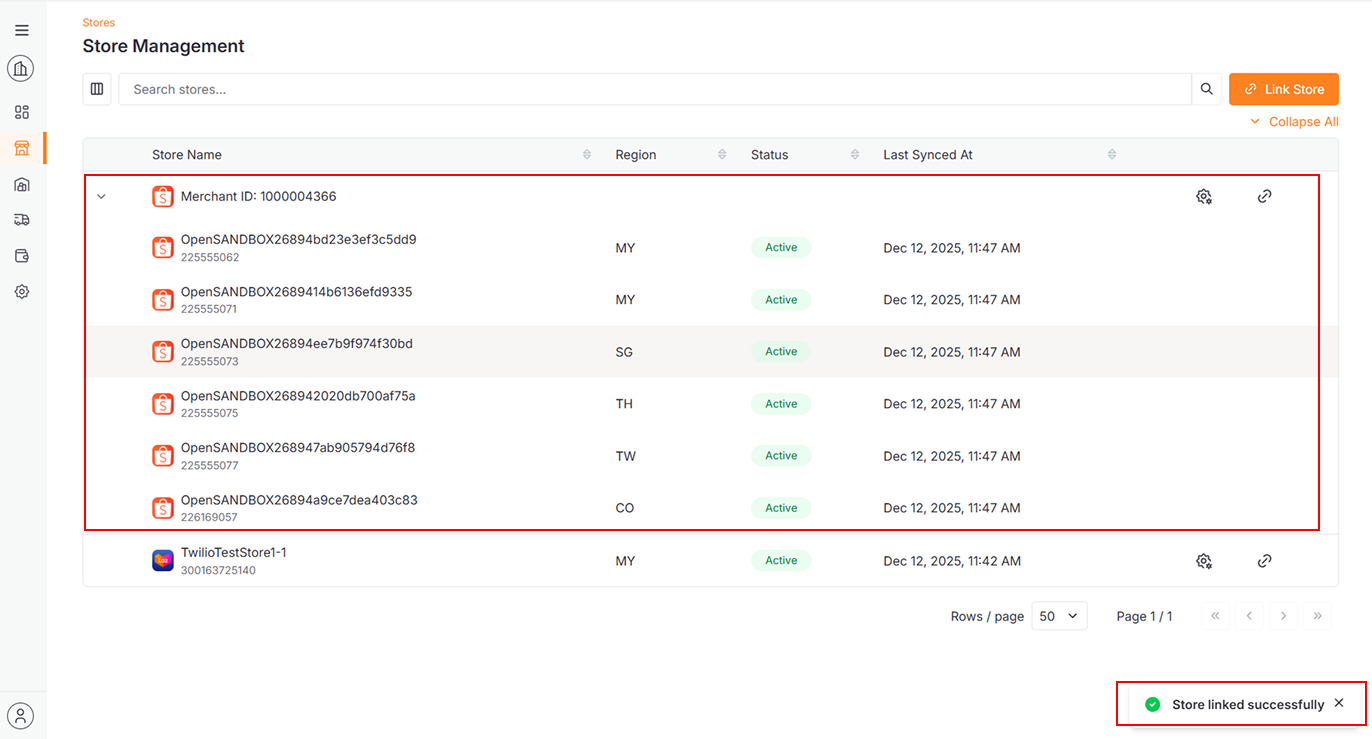This screenshot has height=739, width=1372.
Task: Open the rows per page dropdown
Action: tap(1059, 616)
